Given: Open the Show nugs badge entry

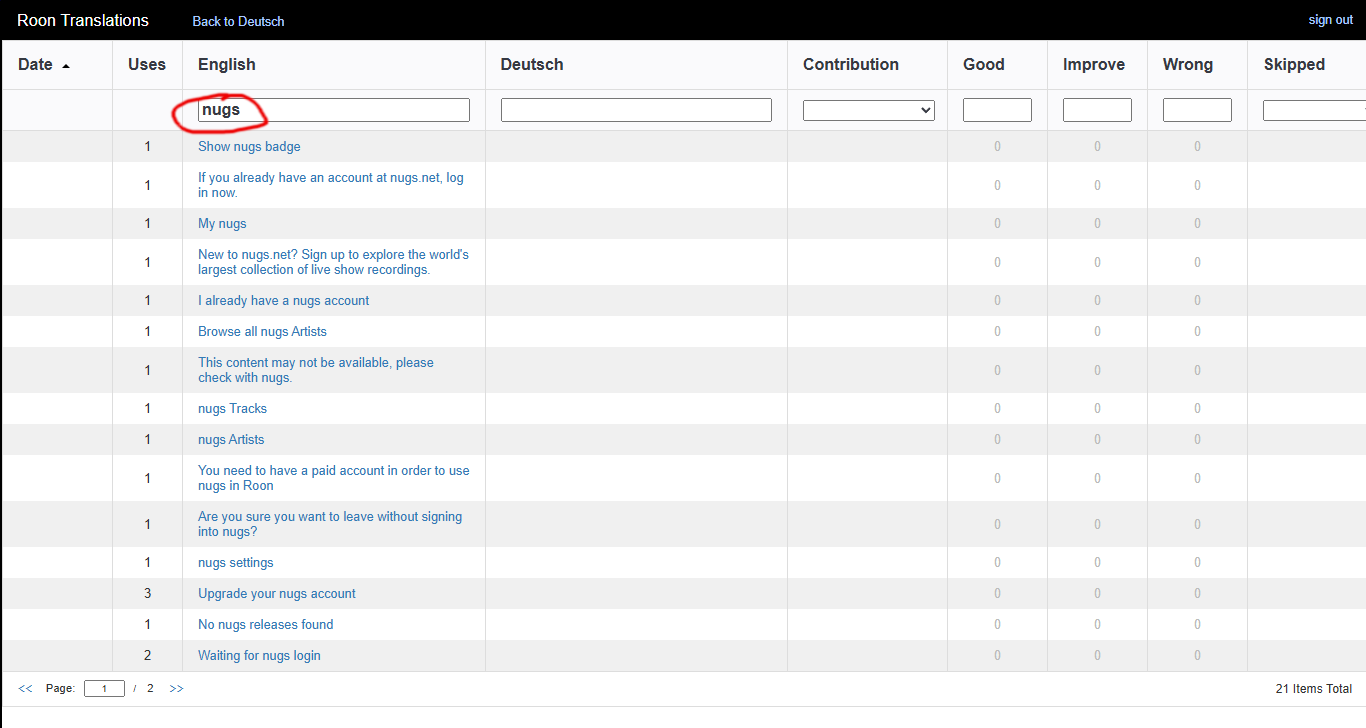Looking at the screenshot, I should (249, 147).
